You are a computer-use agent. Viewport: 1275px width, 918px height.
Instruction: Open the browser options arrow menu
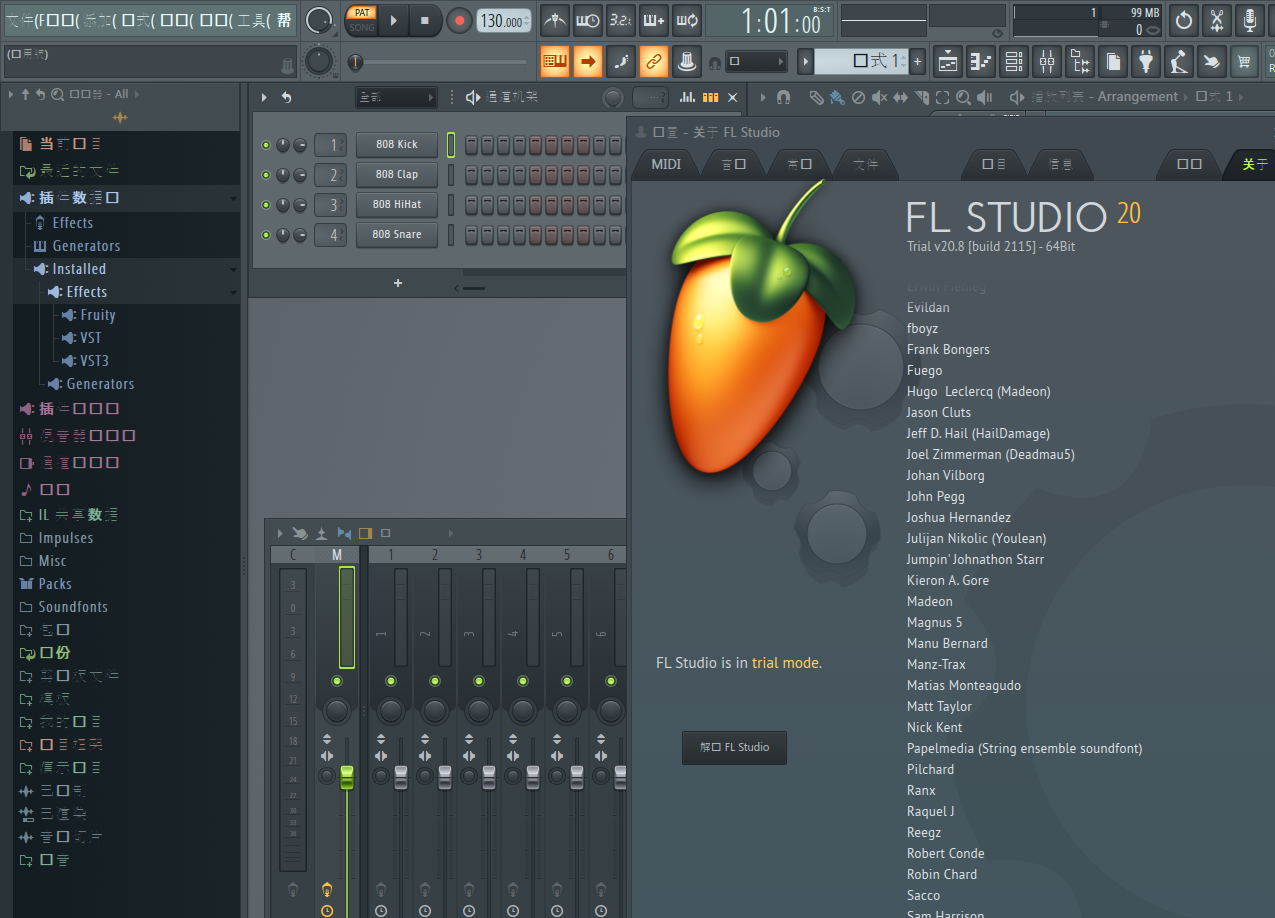click(x=10, y=94)
